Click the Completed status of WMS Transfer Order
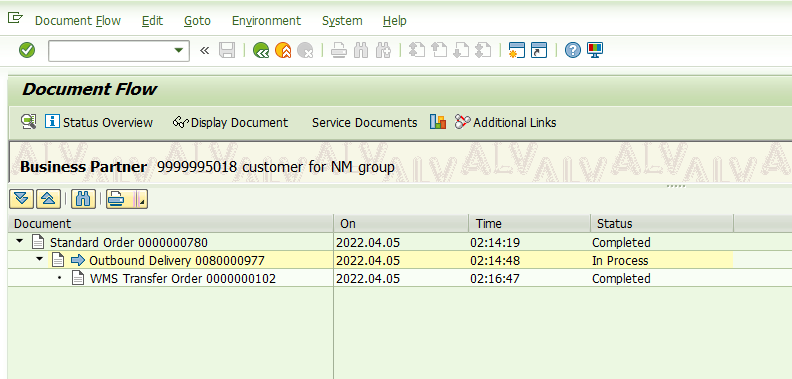This screenshot has height=379, width=792. (621, 279)
